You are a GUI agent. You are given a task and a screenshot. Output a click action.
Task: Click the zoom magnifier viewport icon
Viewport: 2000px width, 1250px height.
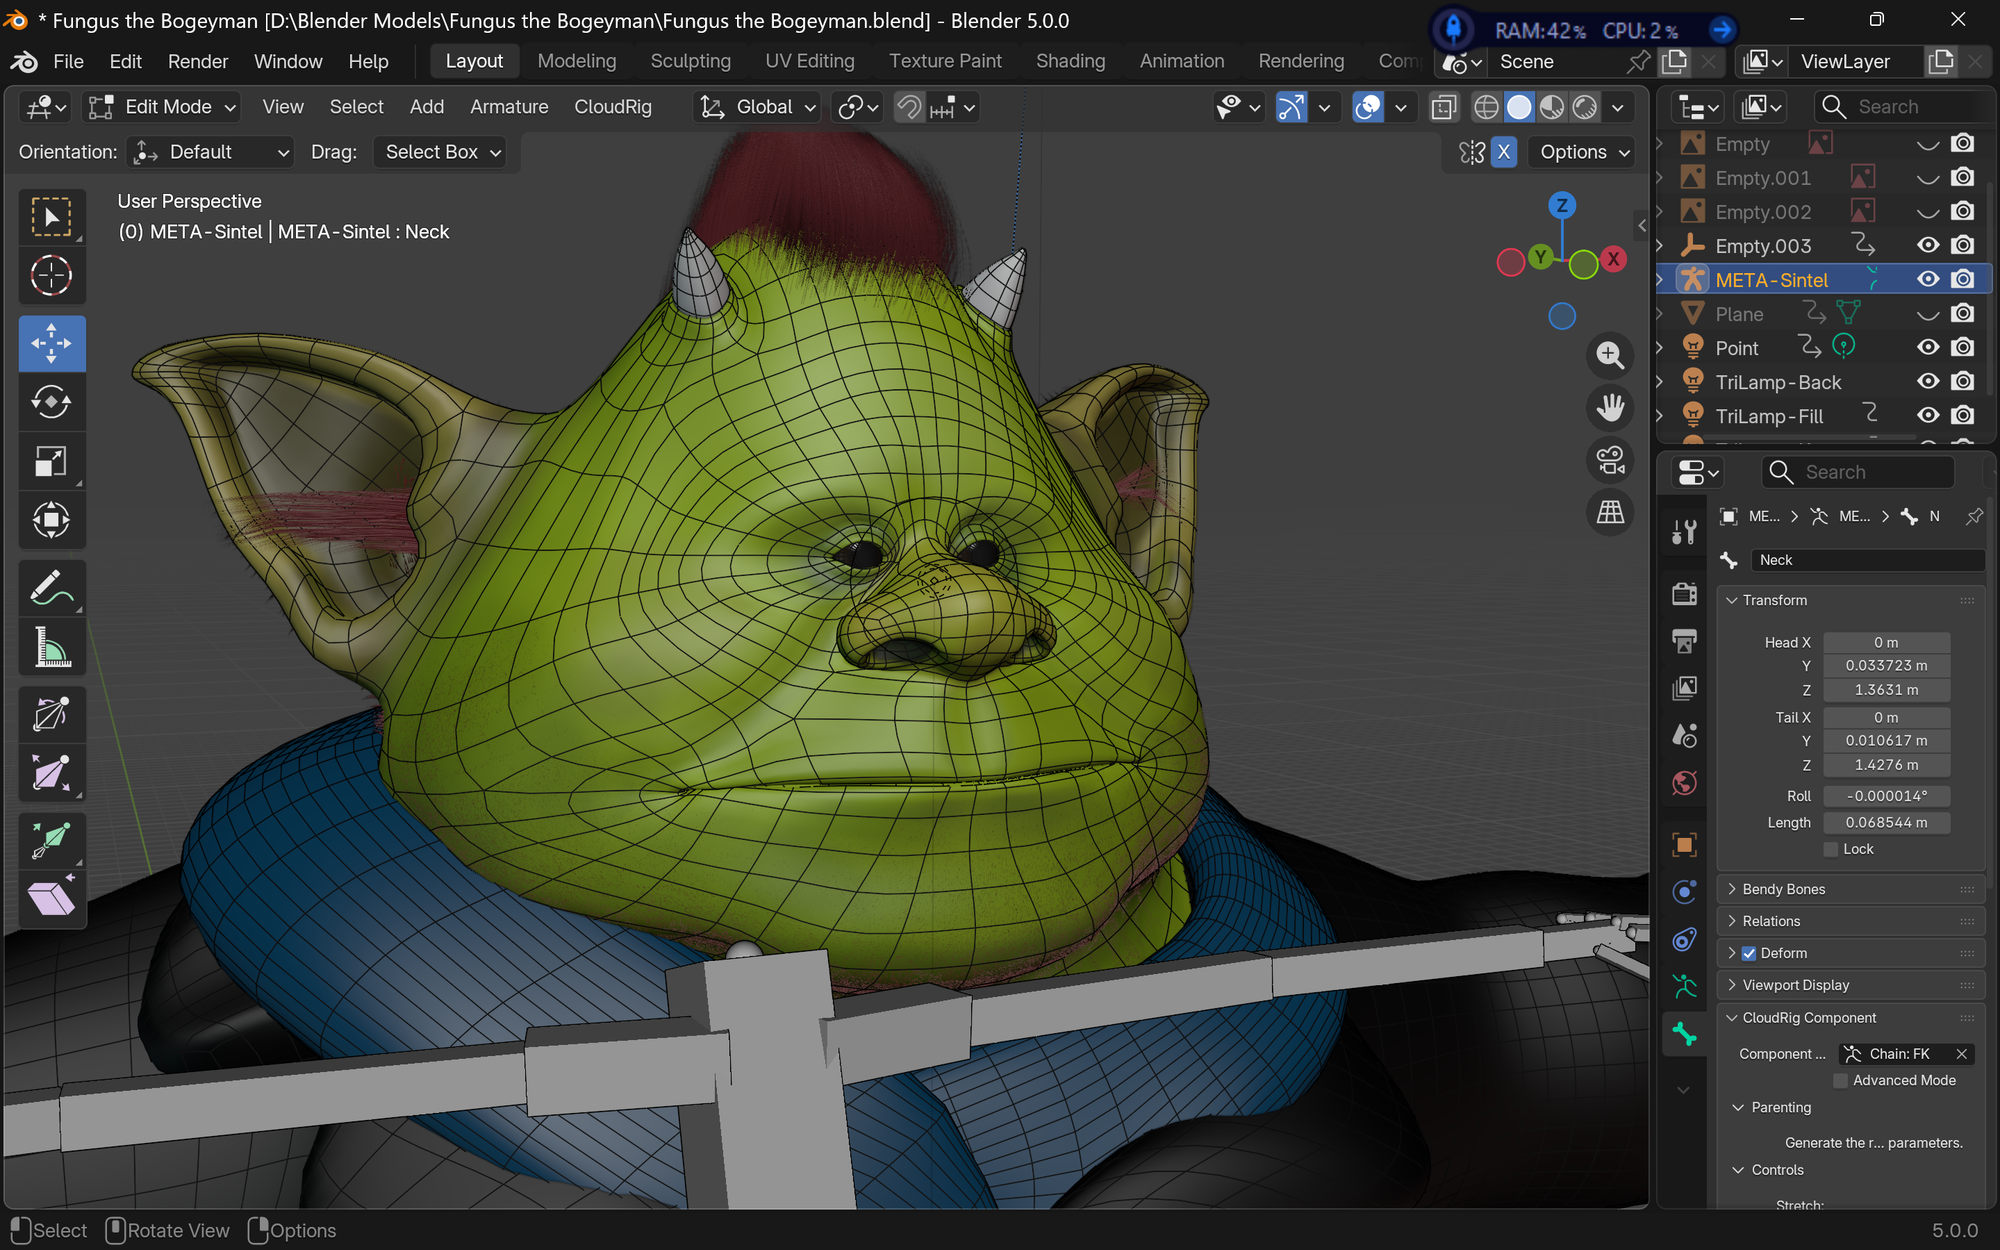(1610, 356)
